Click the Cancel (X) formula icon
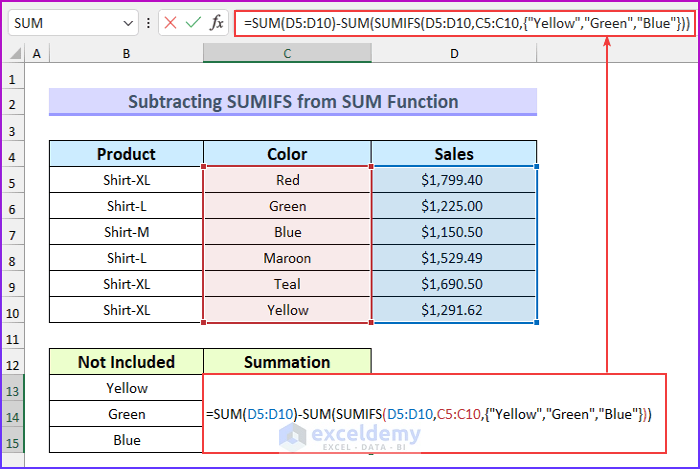700x469 pixels. click(171, 23)
